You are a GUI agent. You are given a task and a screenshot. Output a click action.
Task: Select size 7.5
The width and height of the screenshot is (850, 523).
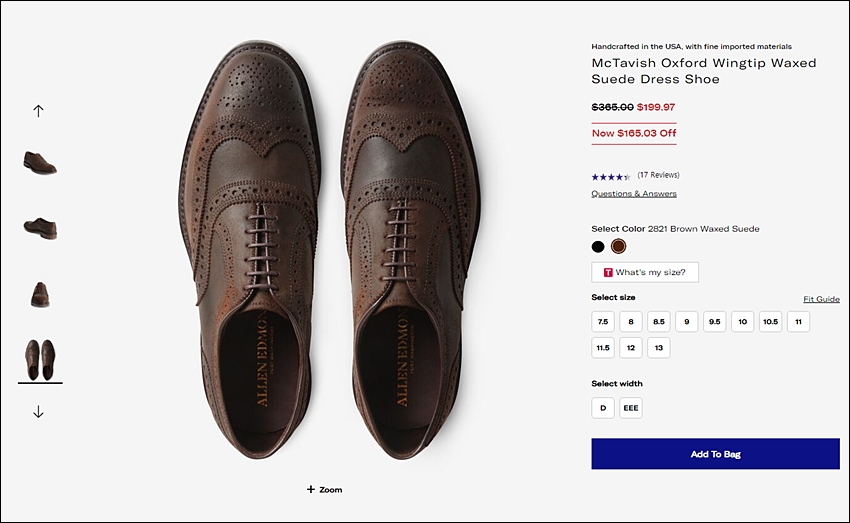603,321
